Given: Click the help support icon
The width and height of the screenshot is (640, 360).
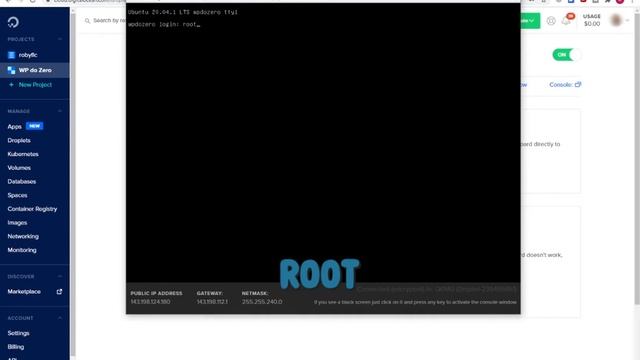Looking at the screenshot, I should pos(551,21).
